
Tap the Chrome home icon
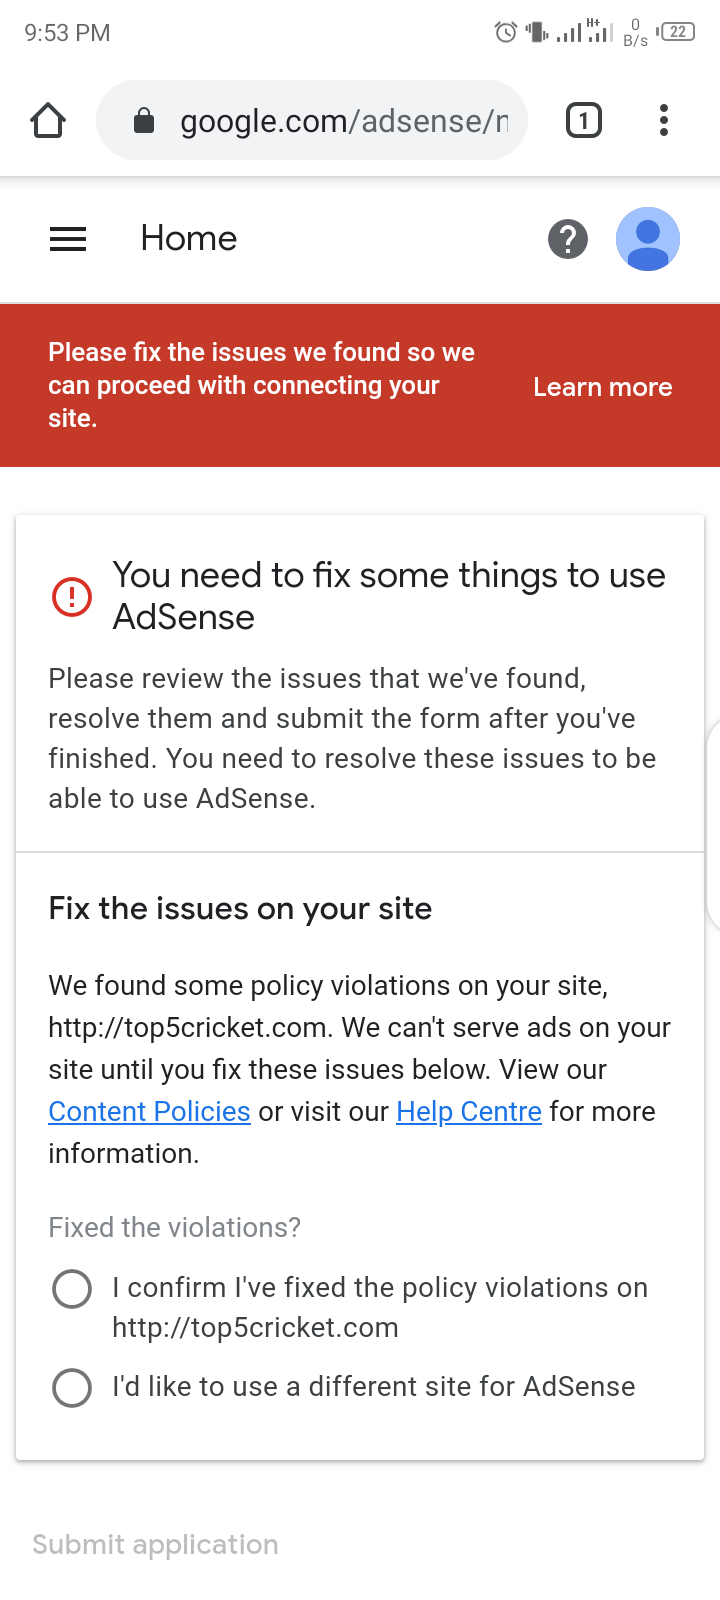pyautogui.click(x=48, y=121)
